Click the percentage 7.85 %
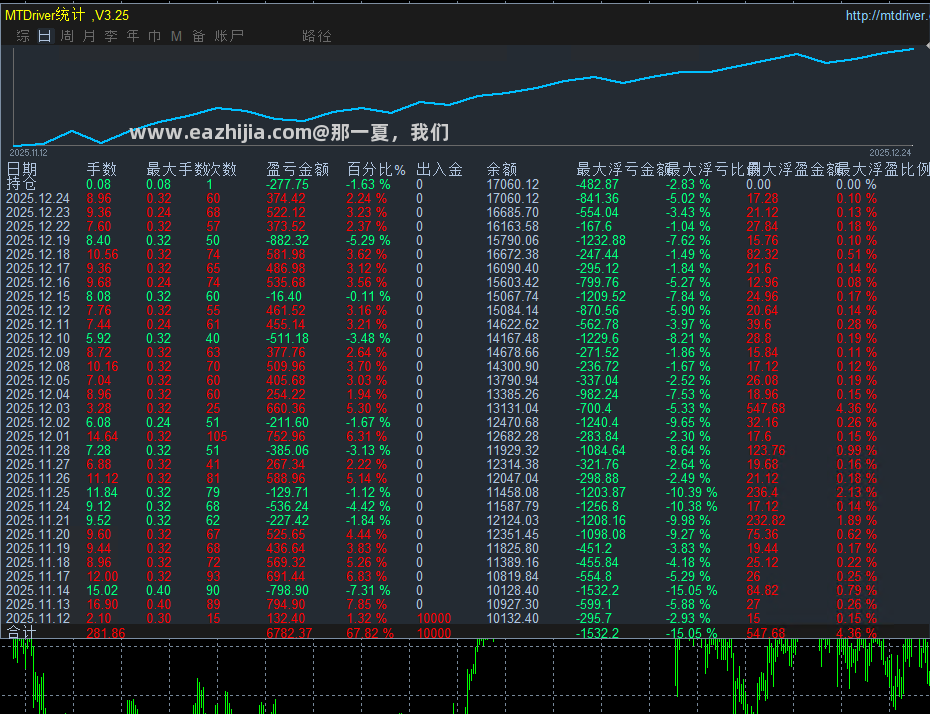Image resolution: width=930 pixels, height=714 pixels. pos(367,605)
